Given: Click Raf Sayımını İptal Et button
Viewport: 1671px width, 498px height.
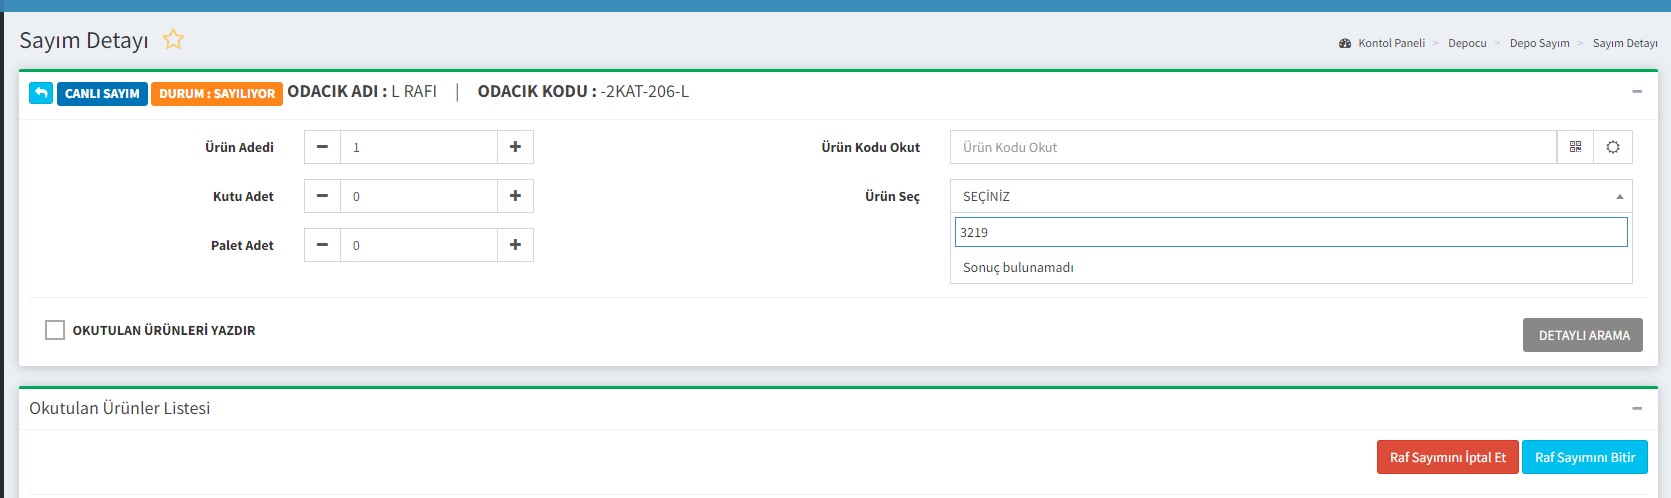Looking at the screenshot, I should tap(1447, 457).
